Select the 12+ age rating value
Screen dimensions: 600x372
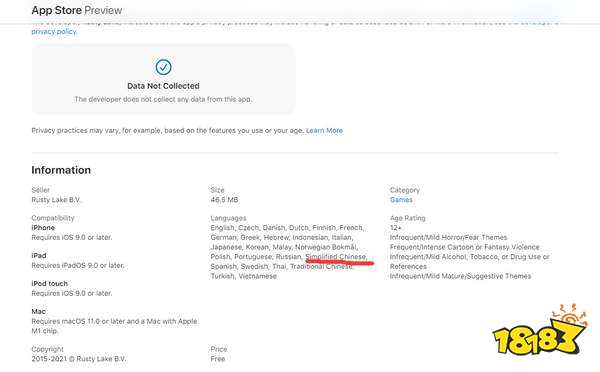pyautogui.click(x=396, y=228)
